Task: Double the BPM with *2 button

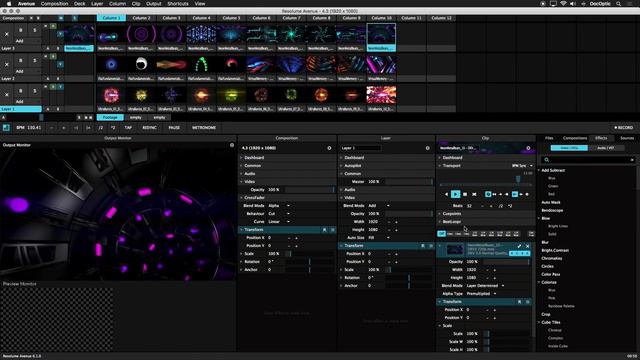Action: click(x=113, y=128)
